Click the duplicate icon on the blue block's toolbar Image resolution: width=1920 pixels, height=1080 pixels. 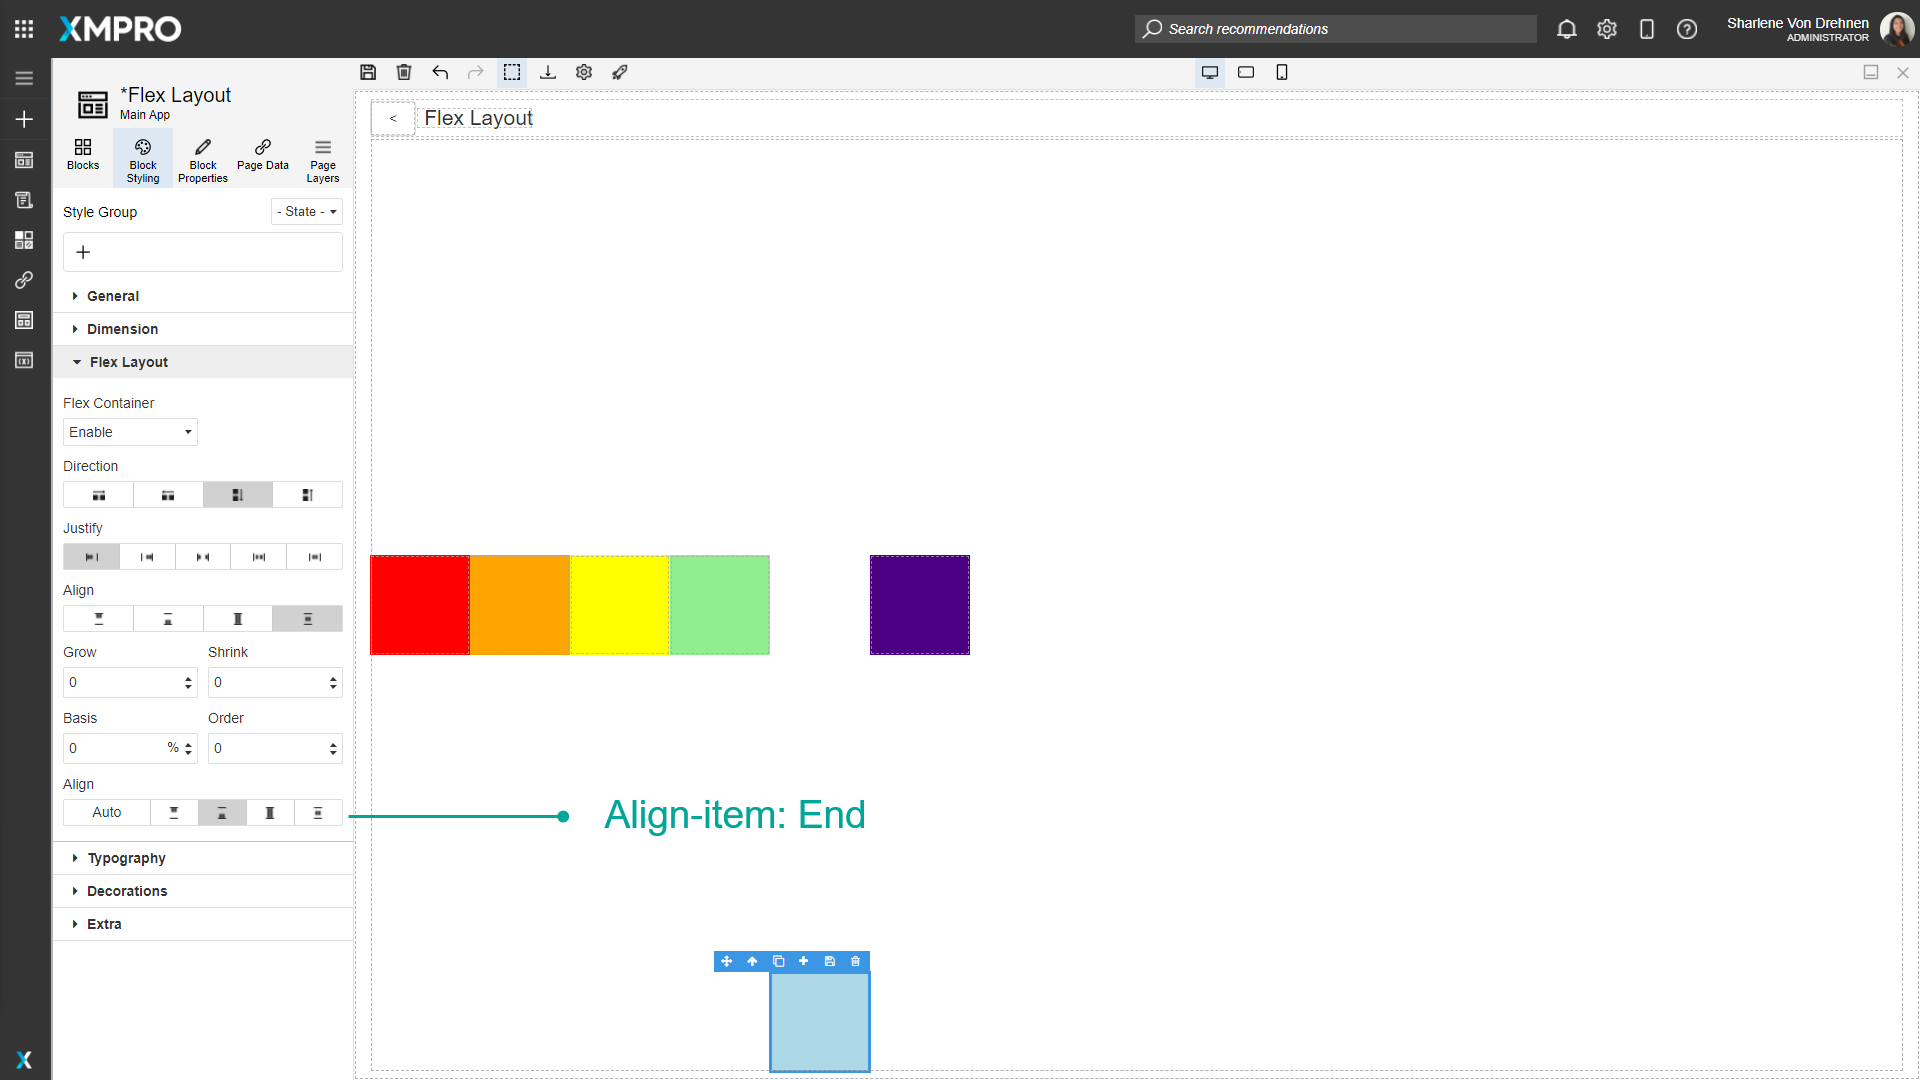[778, 961]
